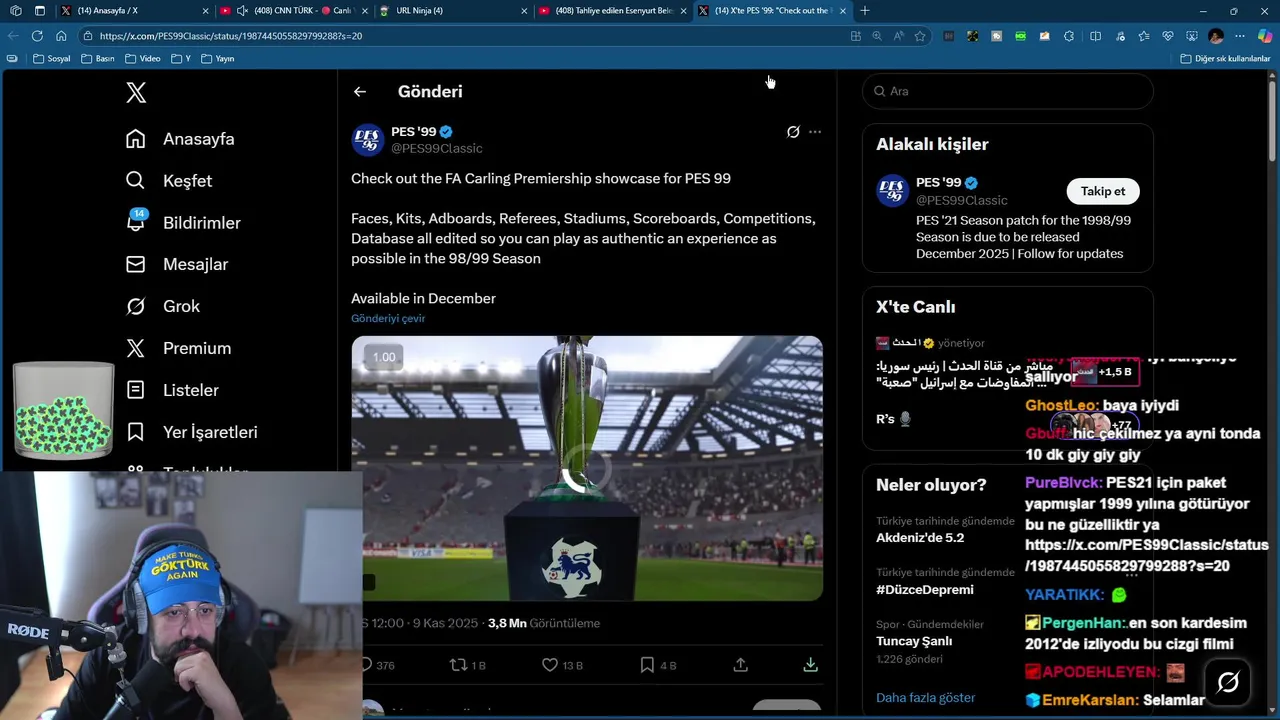Open the Yayın bookmarks folder
The image size is (1280, 720).
point(218,59)
